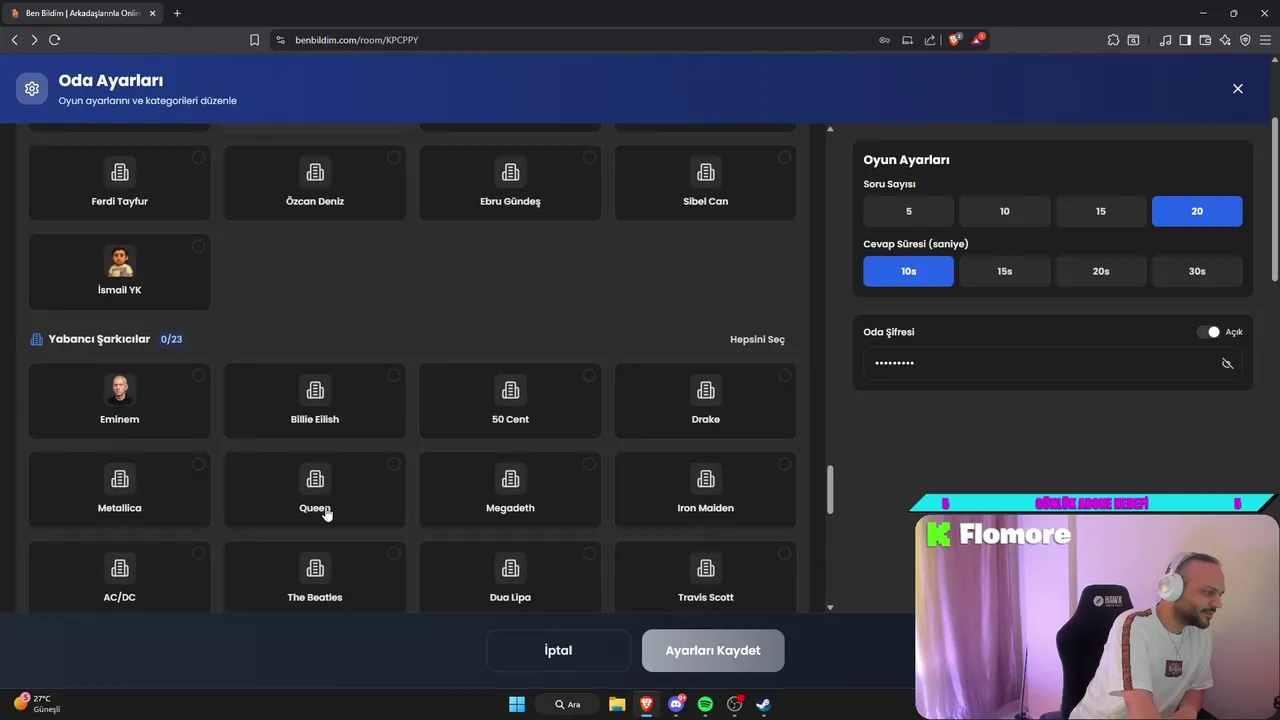Click the Billie Eilish category icon
This screenshot has width=1280, height=720.
pyautogui.click(x=315, y=390)
